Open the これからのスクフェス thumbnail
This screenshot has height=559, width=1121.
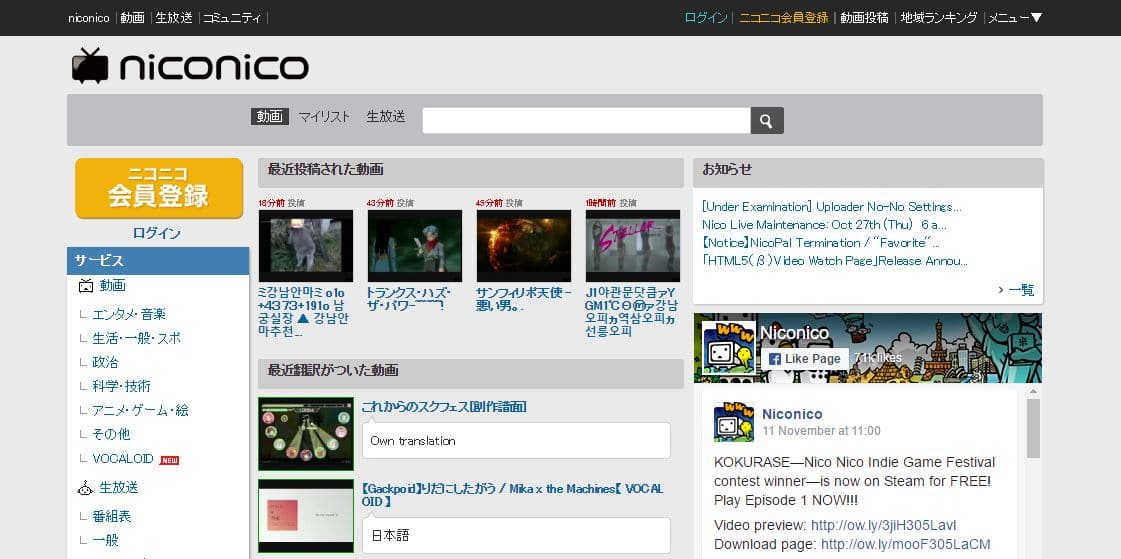(306, 434)
